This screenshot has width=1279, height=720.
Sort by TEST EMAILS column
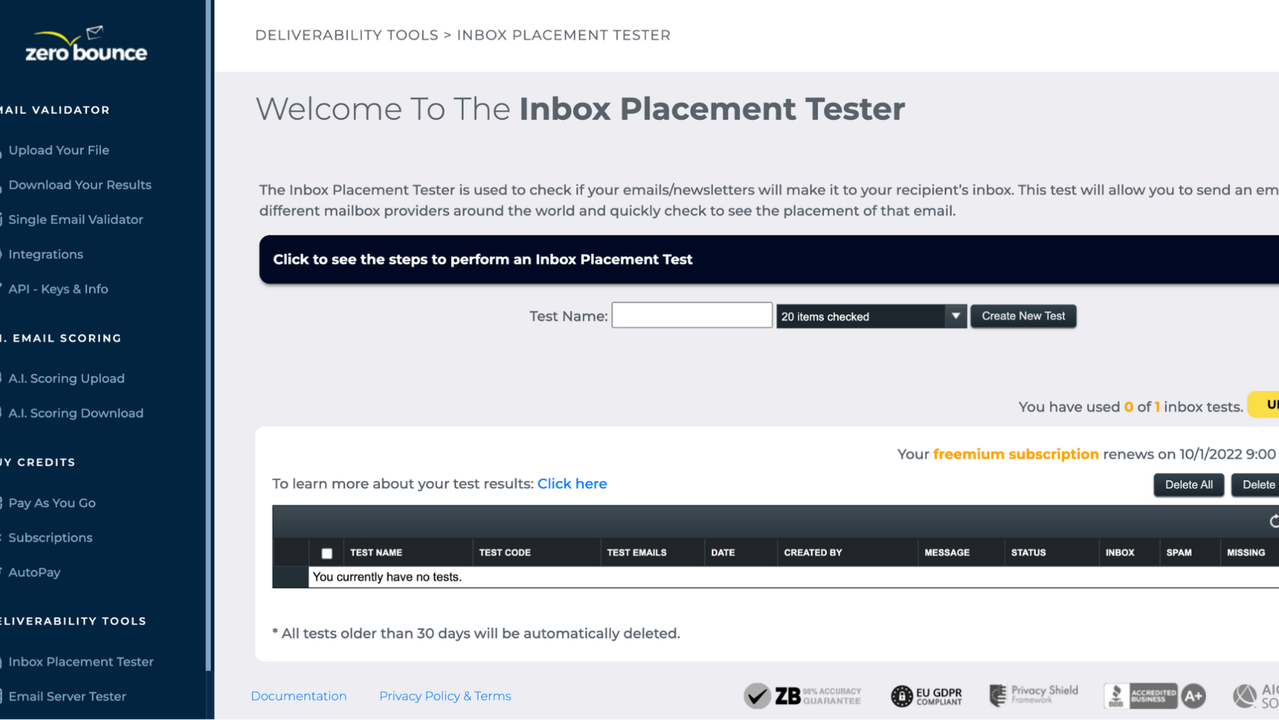637,552
